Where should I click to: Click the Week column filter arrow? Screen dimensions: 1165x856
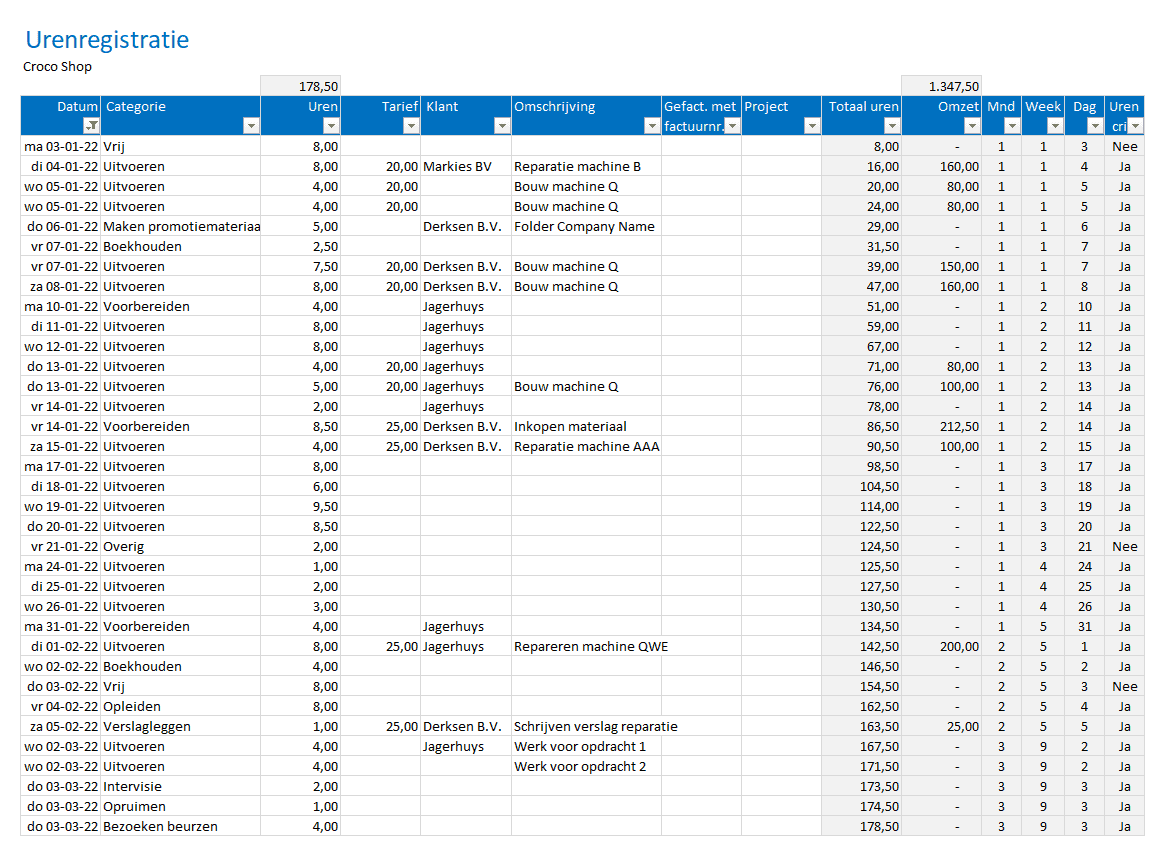[1055, 126]
